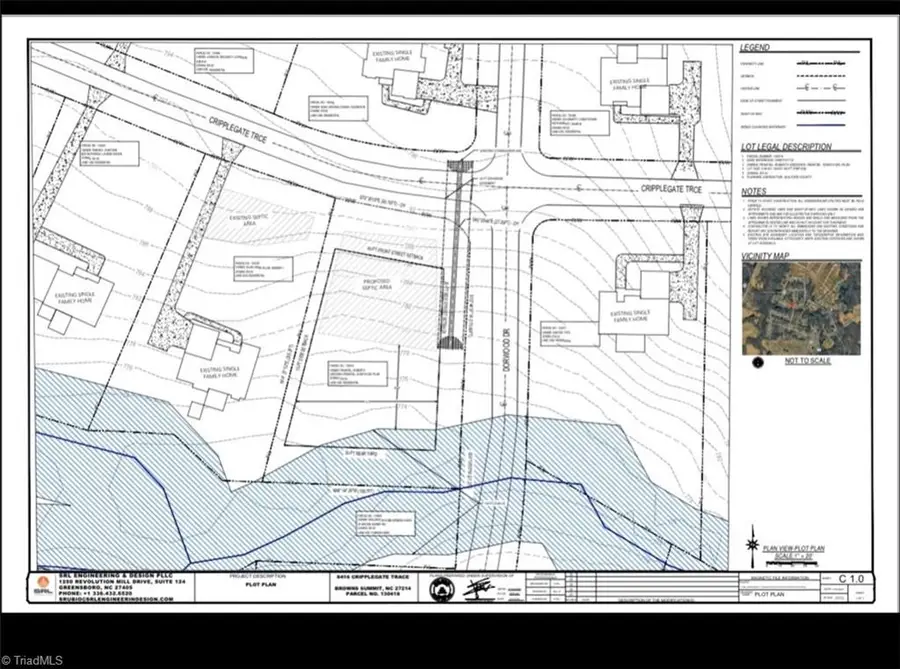Click the hatched crosswalk at driveway top
The width and height of the screenshot is (900, 669).
tap(459, 165)
